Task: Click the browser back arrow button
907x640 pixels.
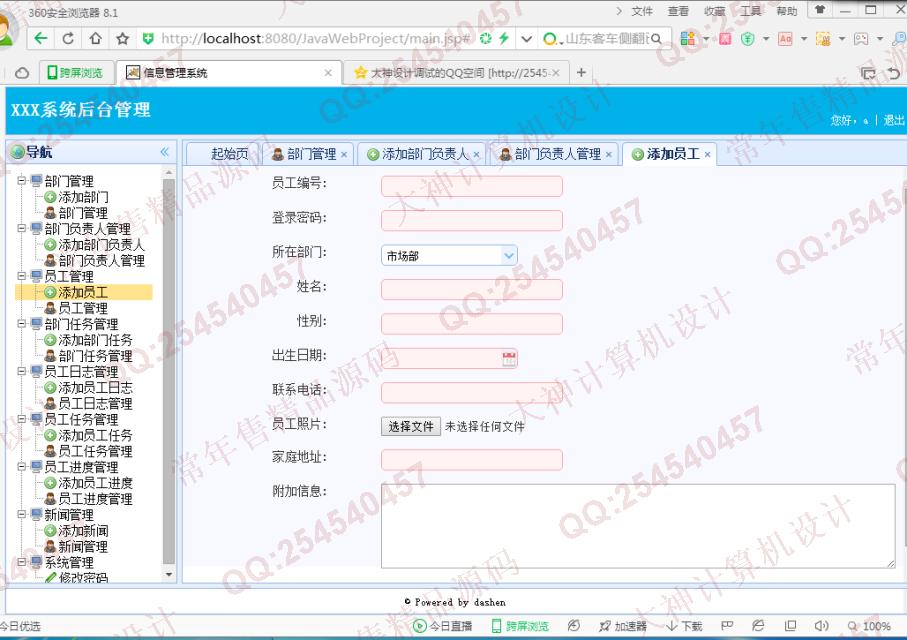Action: 41,39
